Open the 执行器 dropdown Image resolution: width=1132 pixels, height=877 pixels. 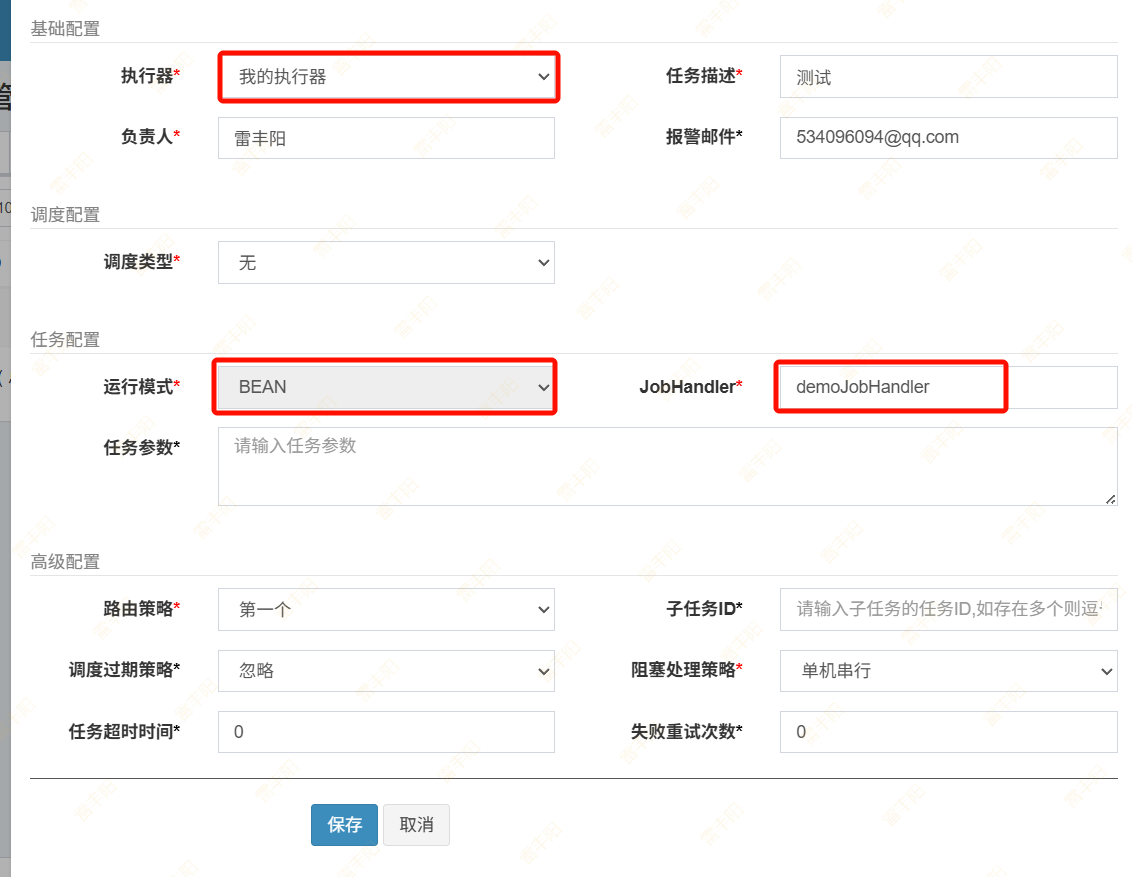(x=386, y=77)
